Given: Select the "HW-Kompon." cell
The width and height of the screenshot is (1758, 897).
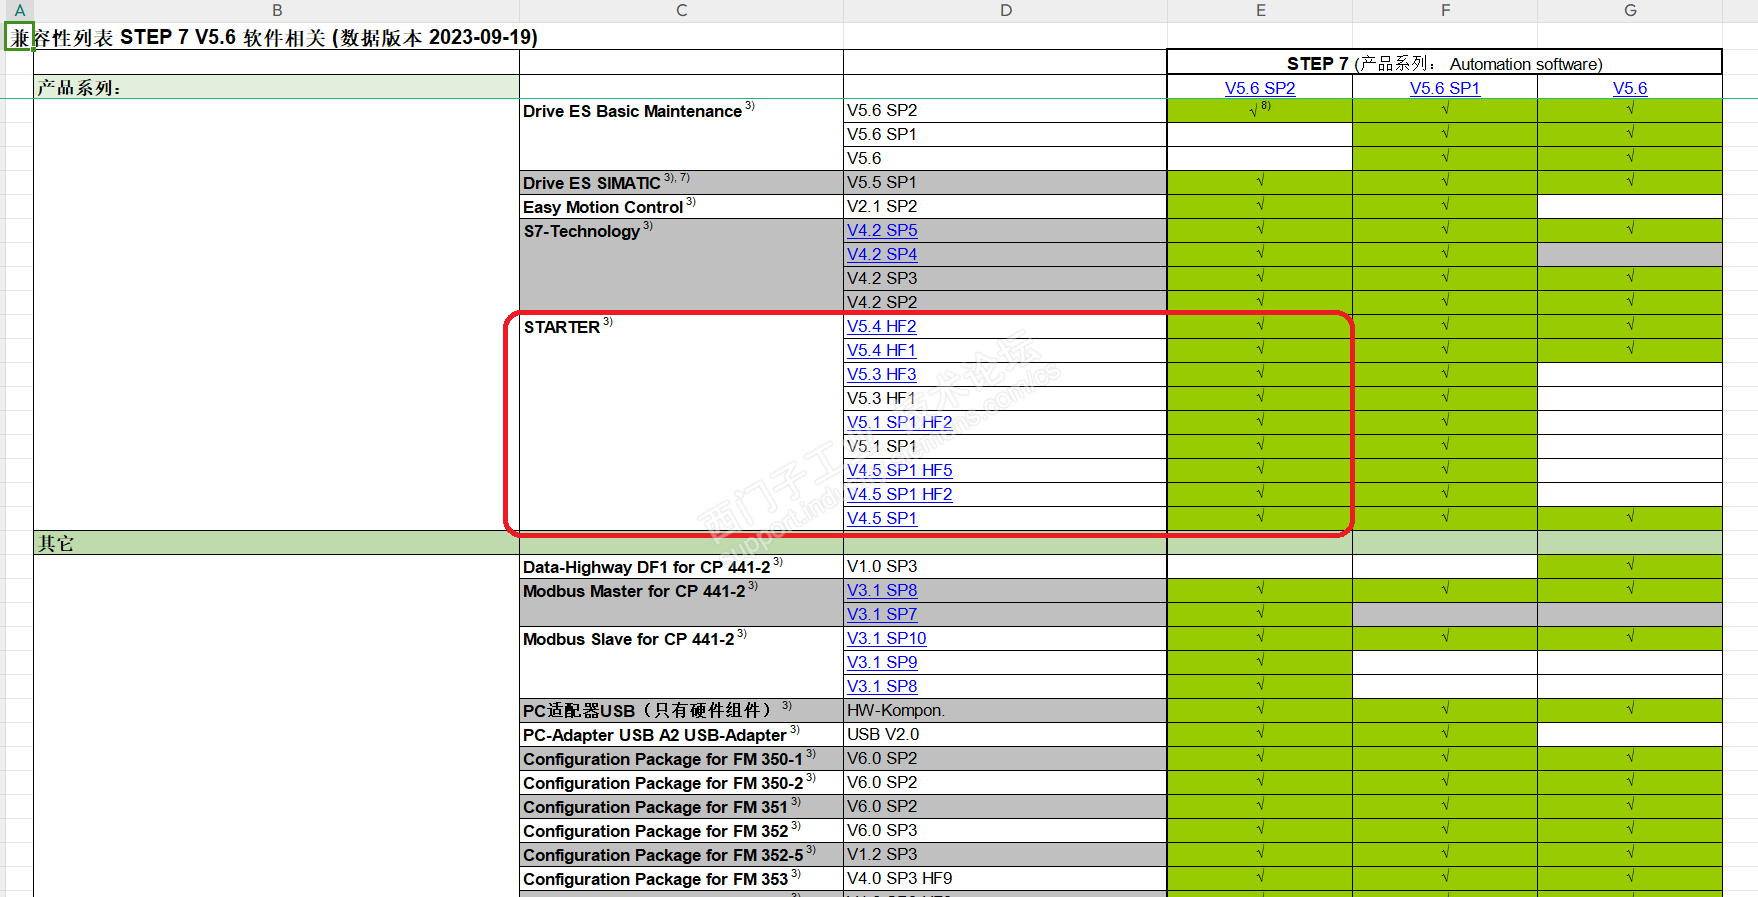Looking at the screenshot, I should point(1006,710).
